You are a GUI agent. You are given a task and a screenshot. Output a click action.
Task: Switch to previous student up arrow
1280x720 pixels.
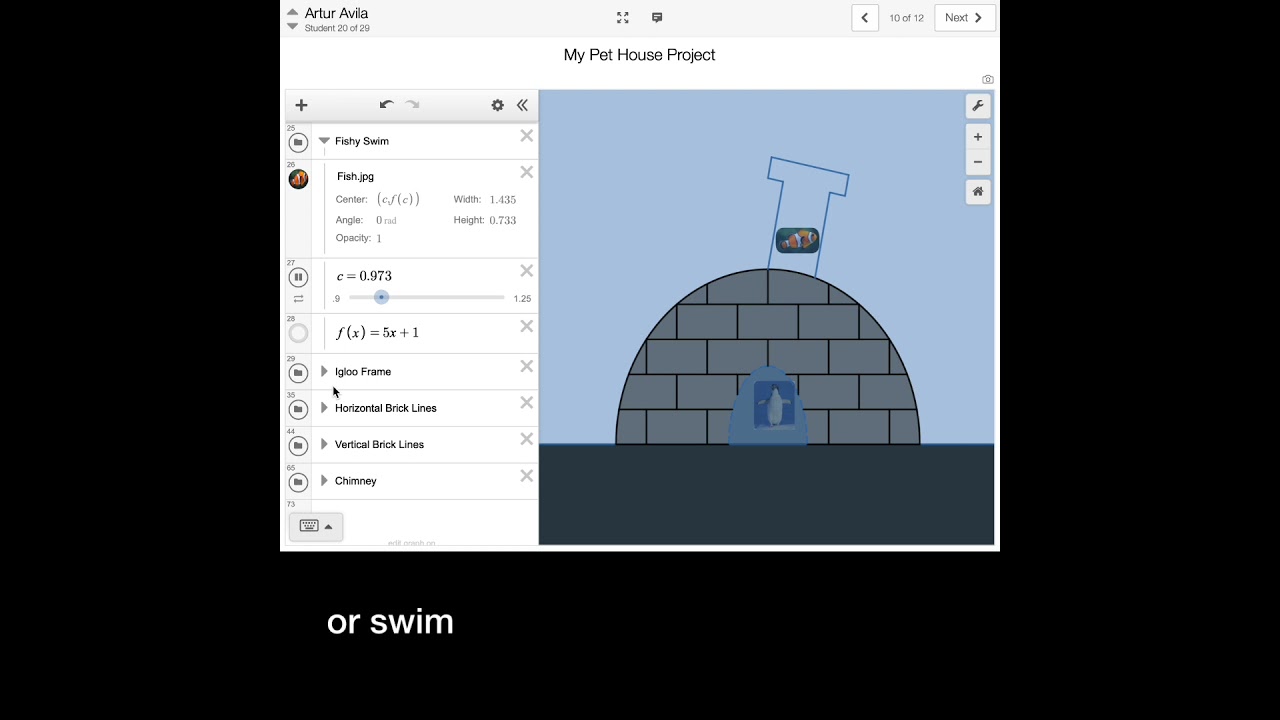(292, 12)
